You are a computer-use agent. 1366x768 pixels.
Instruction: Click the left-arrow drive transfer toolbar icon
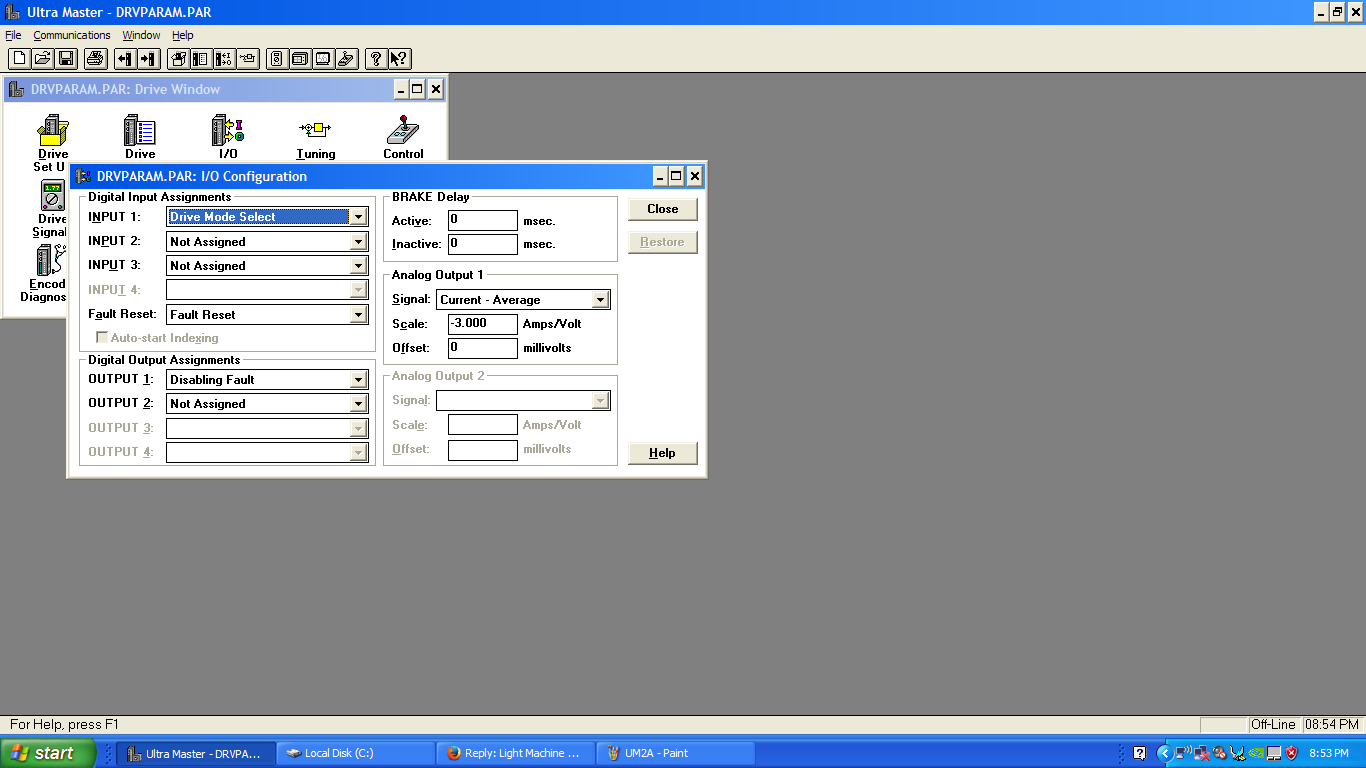[x=125, y=59]
